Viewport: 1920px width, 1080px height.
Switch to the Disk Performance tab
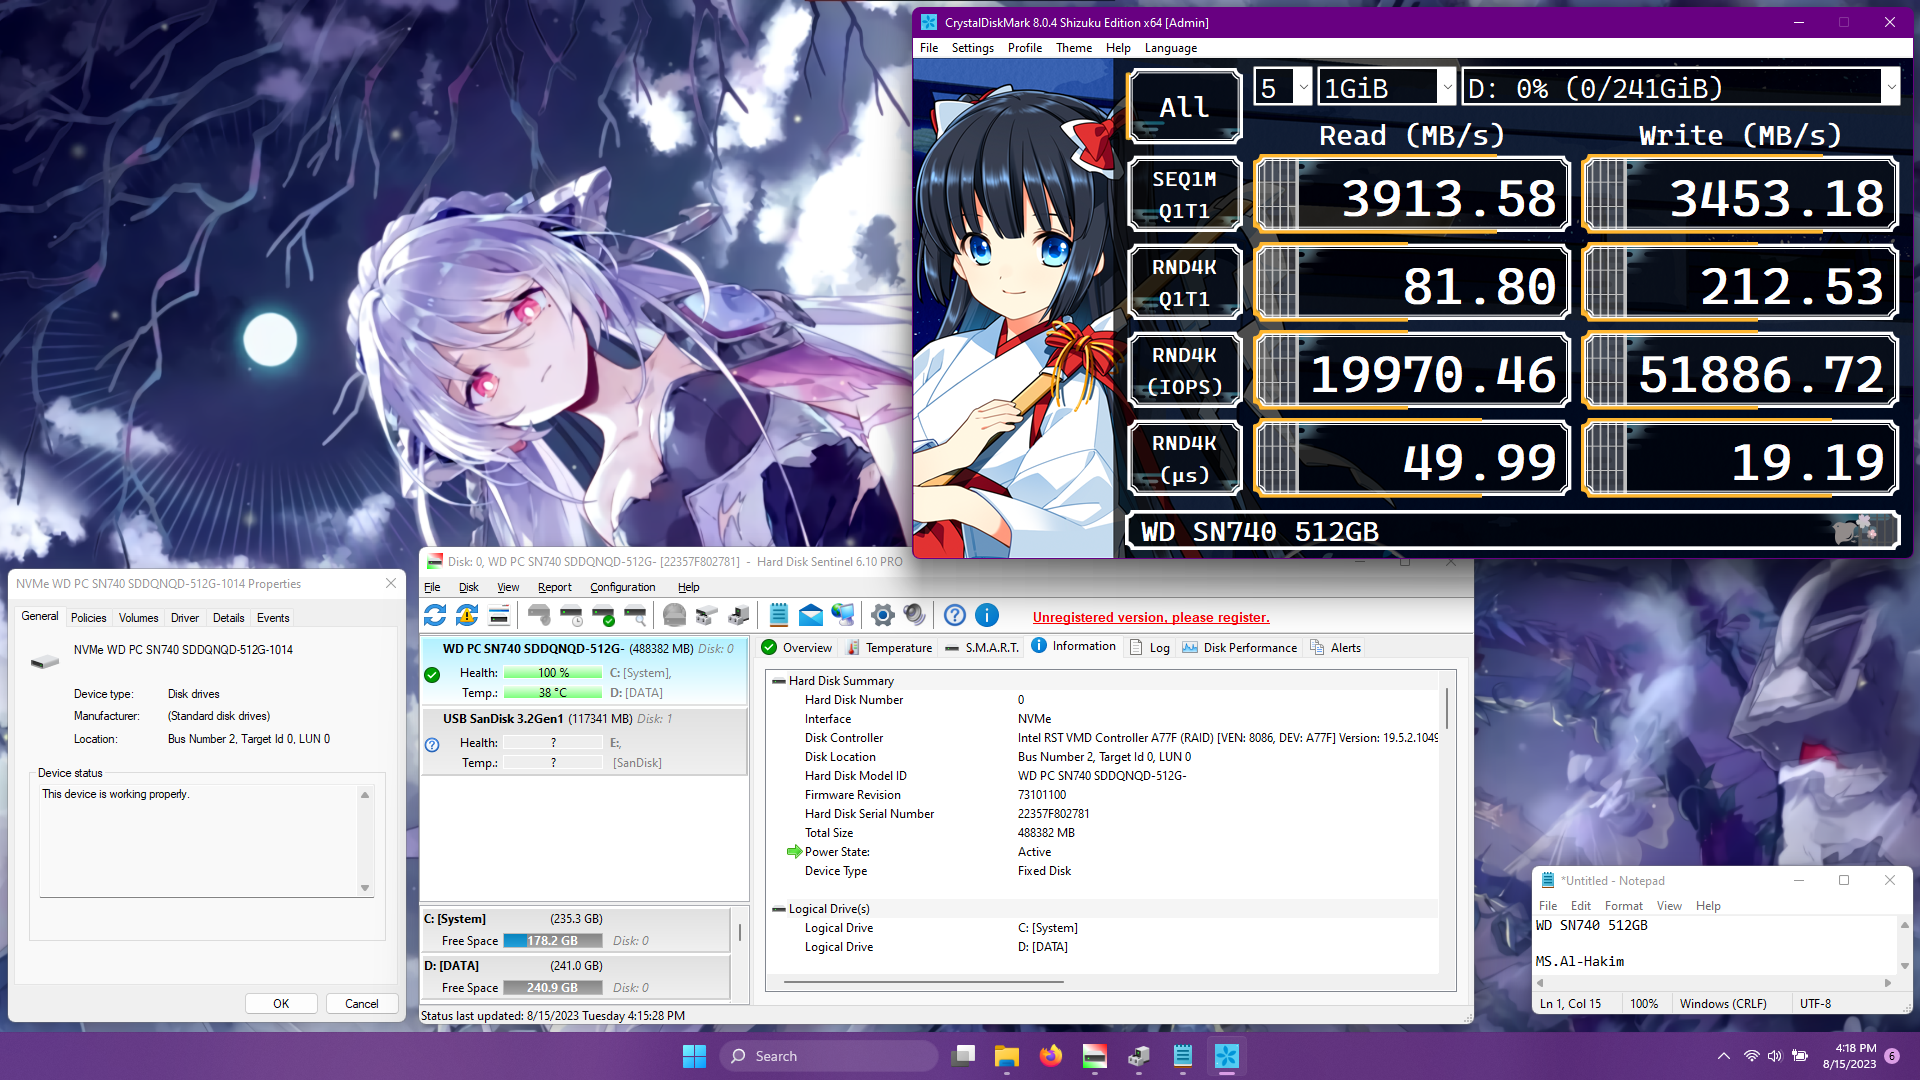coord(1240,648)
